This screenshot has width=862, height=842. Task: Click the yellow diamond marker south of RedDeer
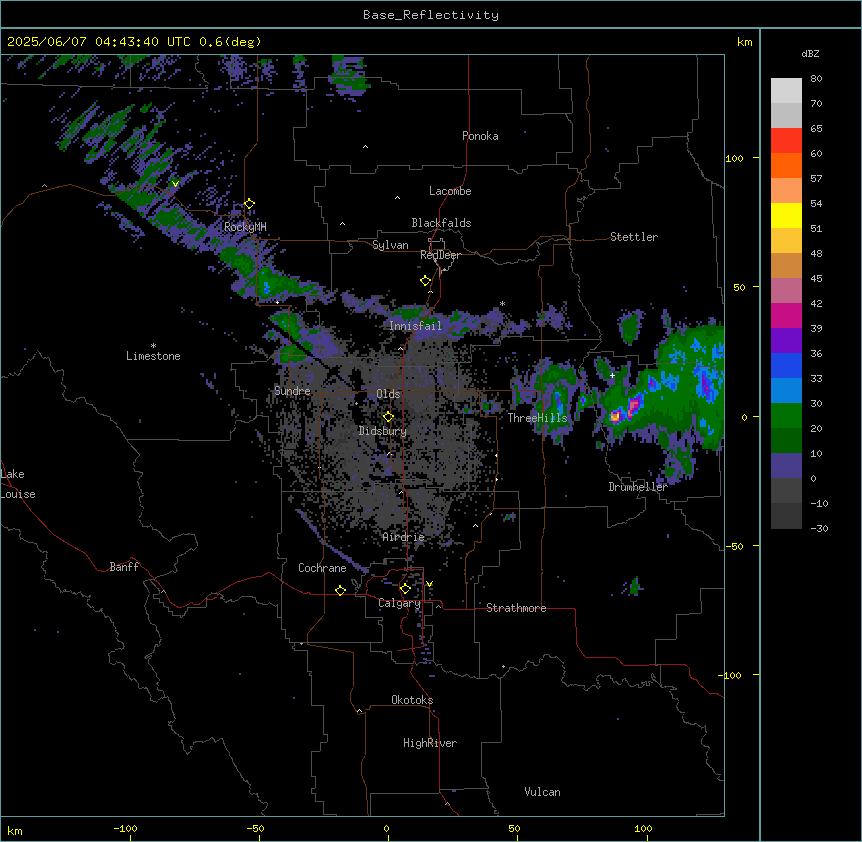click(x=426, y=281)
